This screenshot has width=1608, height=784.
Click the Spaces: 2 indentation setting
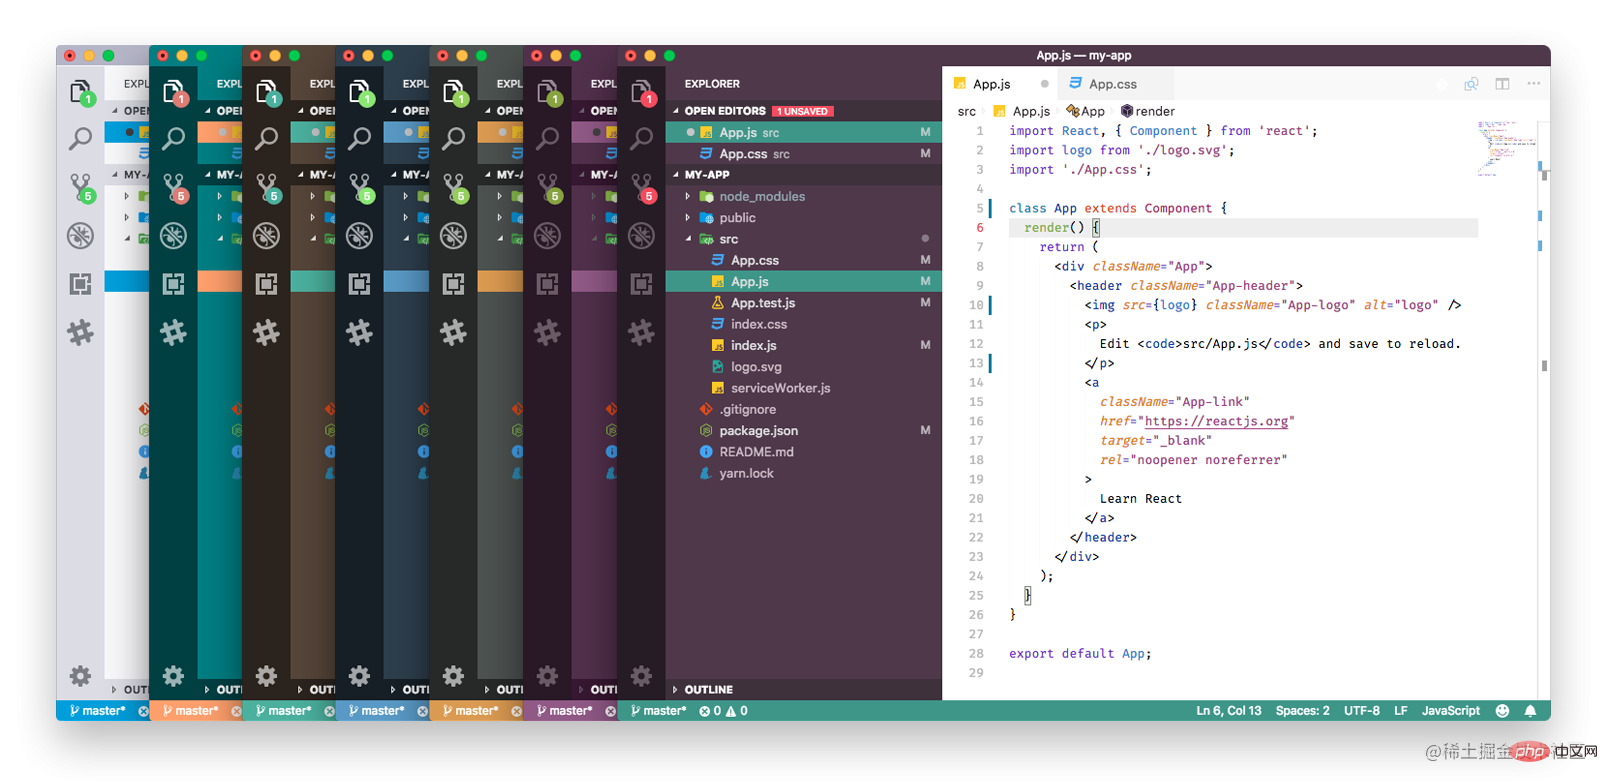(1302, 711)
